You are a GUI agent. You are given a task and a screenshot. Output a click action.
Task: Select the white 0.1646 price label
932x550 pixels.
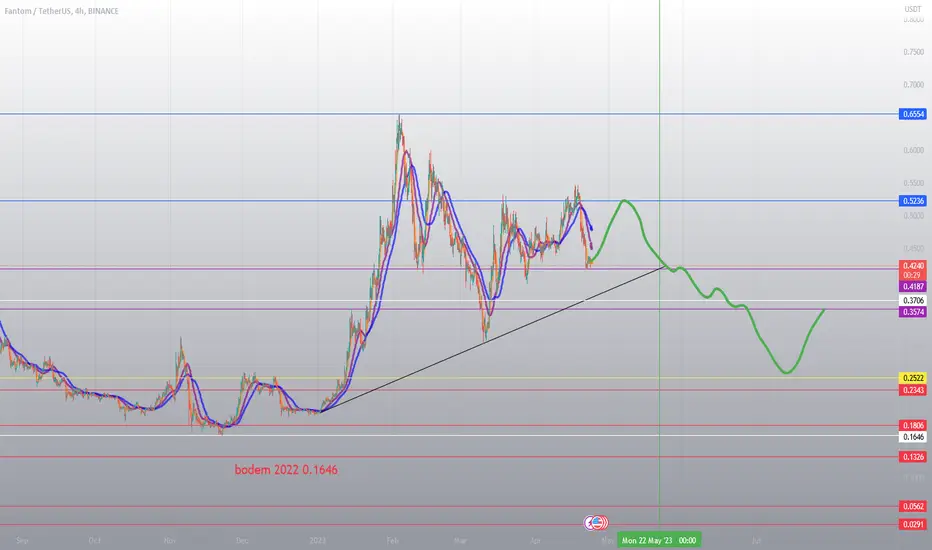pos(913,437)
